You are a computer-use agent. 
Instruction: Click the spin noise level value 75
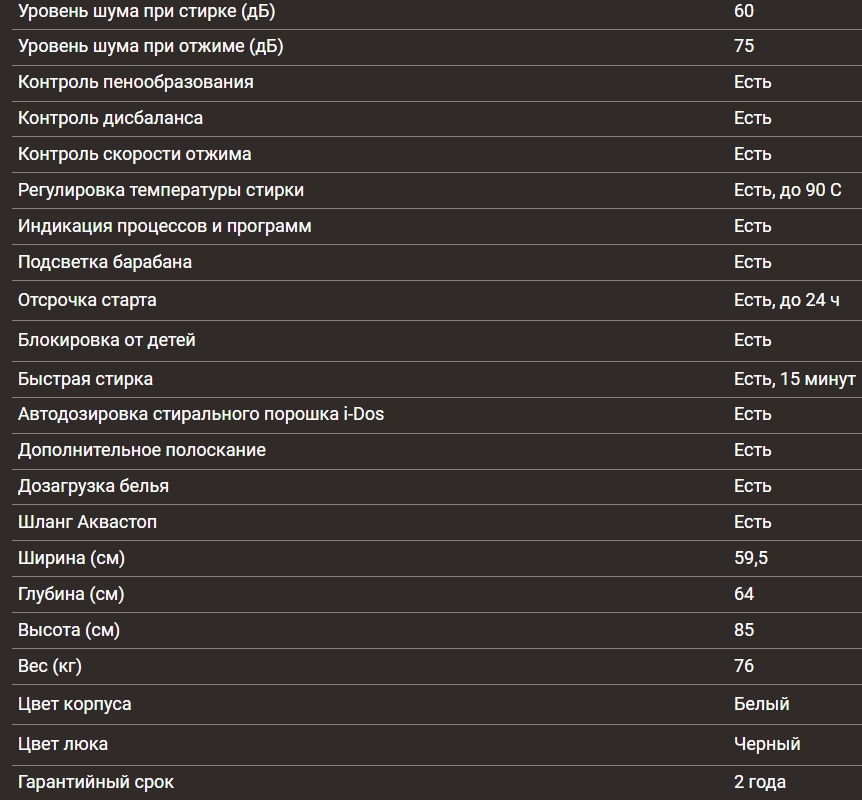coord(744,46)
